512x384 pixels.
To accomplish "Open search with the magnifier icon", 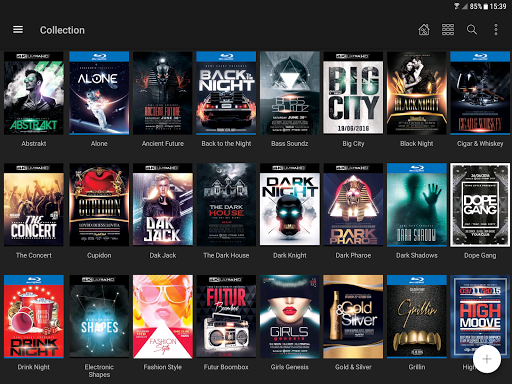I will click(x=472, y=30).
